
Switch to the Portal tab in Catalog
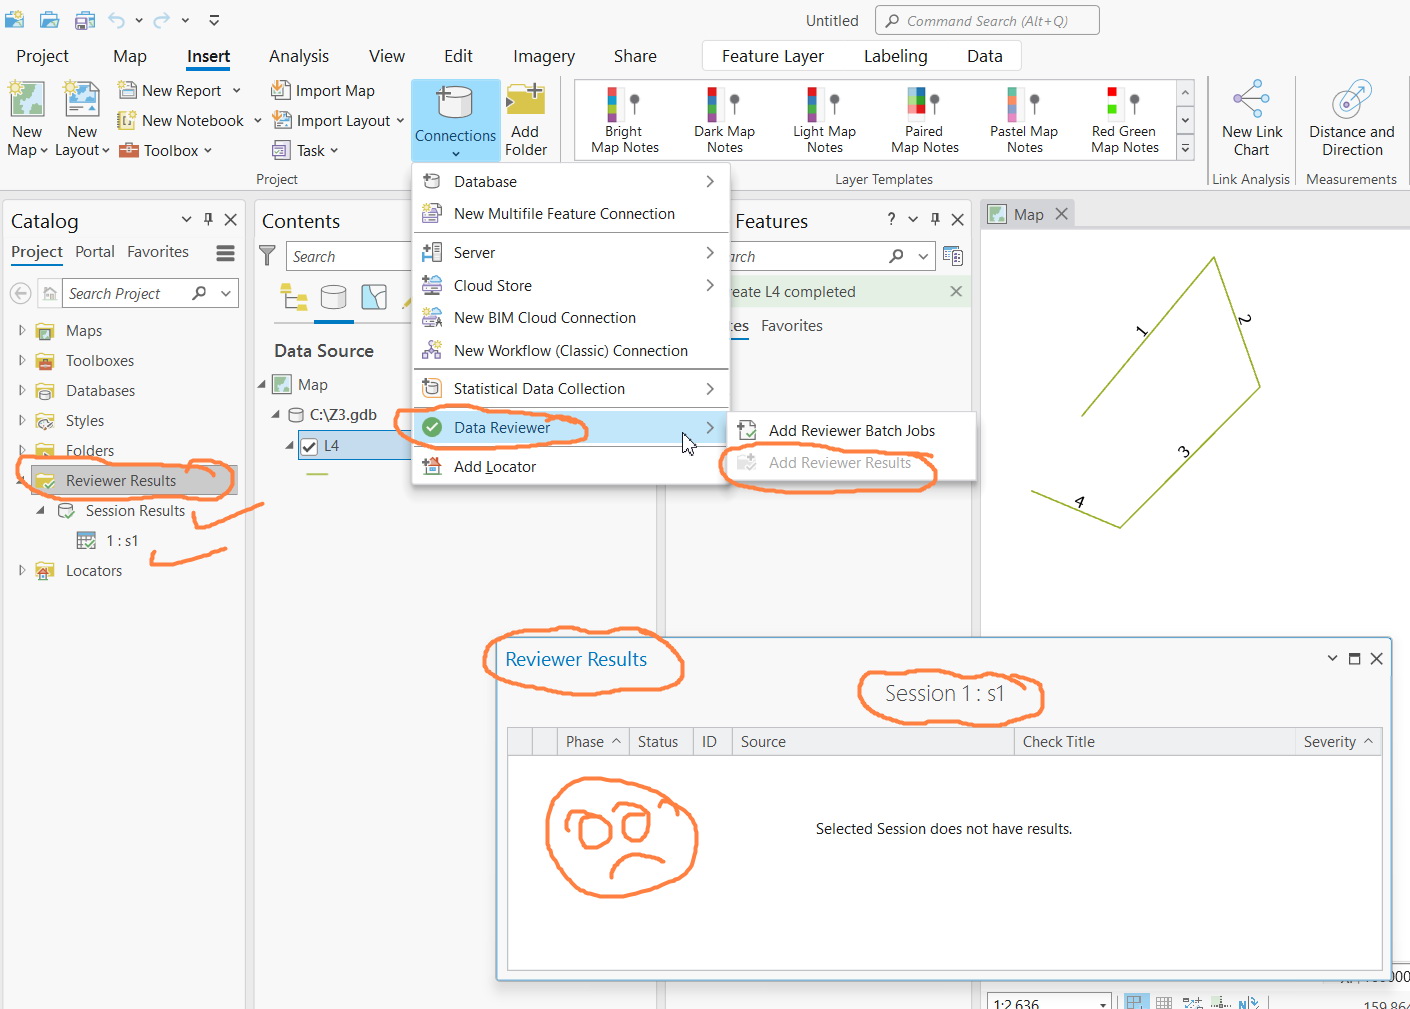tap(95, 252)
